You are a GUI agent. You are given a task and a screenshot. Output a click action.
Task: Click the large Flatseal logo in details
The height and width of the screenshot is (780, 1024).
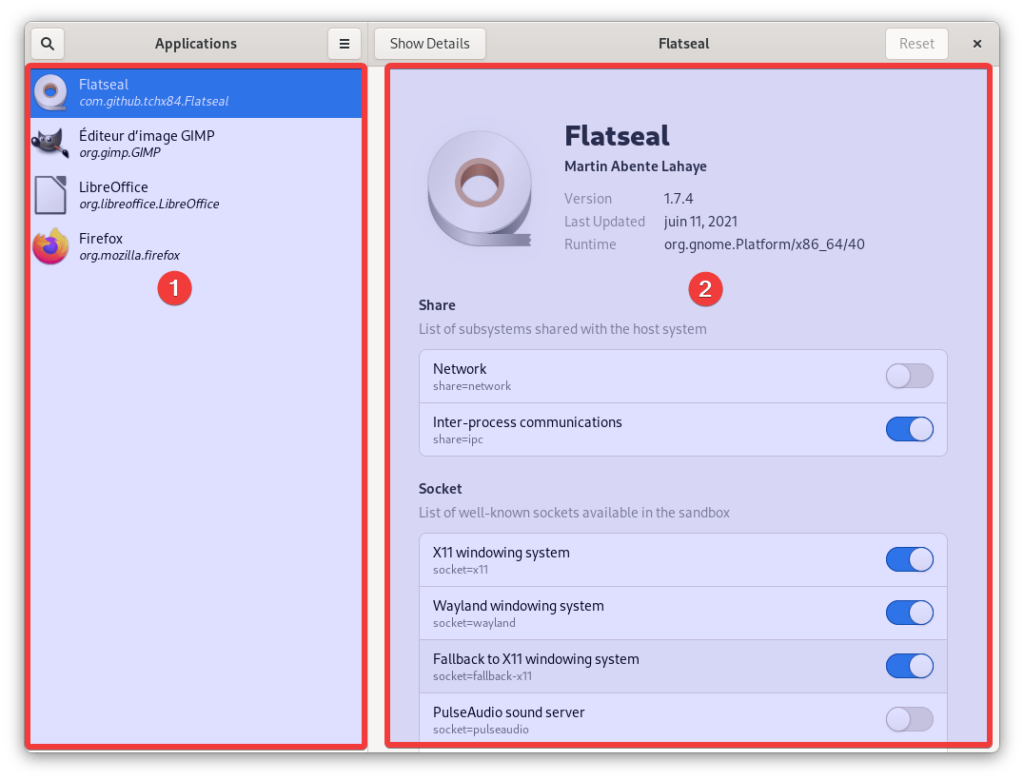[479, 189]
